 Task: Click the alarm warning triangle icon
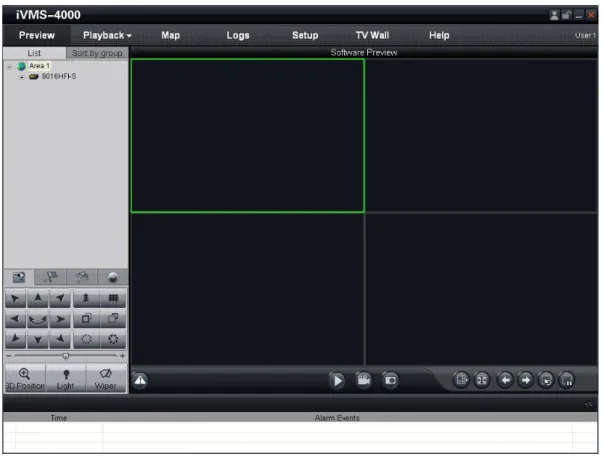(140, 380)
